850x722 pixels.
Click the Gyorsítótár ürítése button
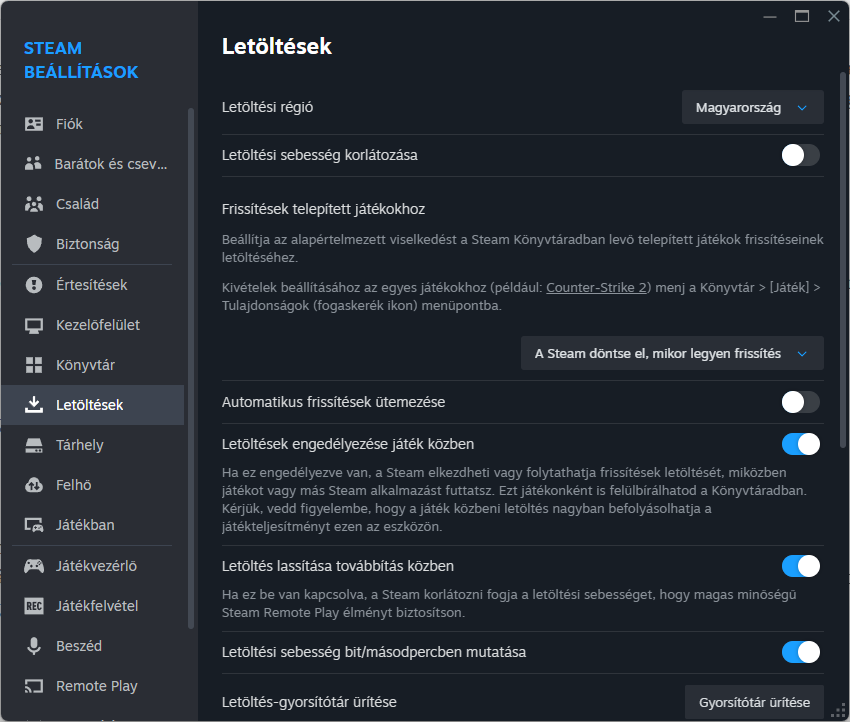point(754,702)
